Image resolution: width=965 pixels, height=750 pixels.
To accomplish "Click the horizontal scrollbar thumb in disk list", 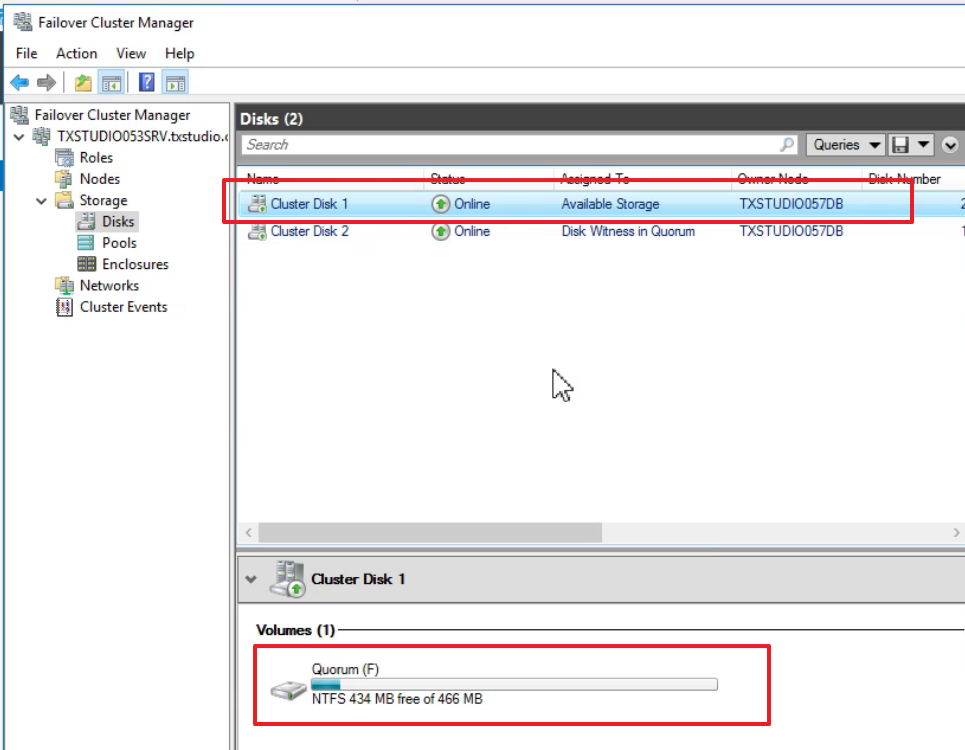I will 430,533.
